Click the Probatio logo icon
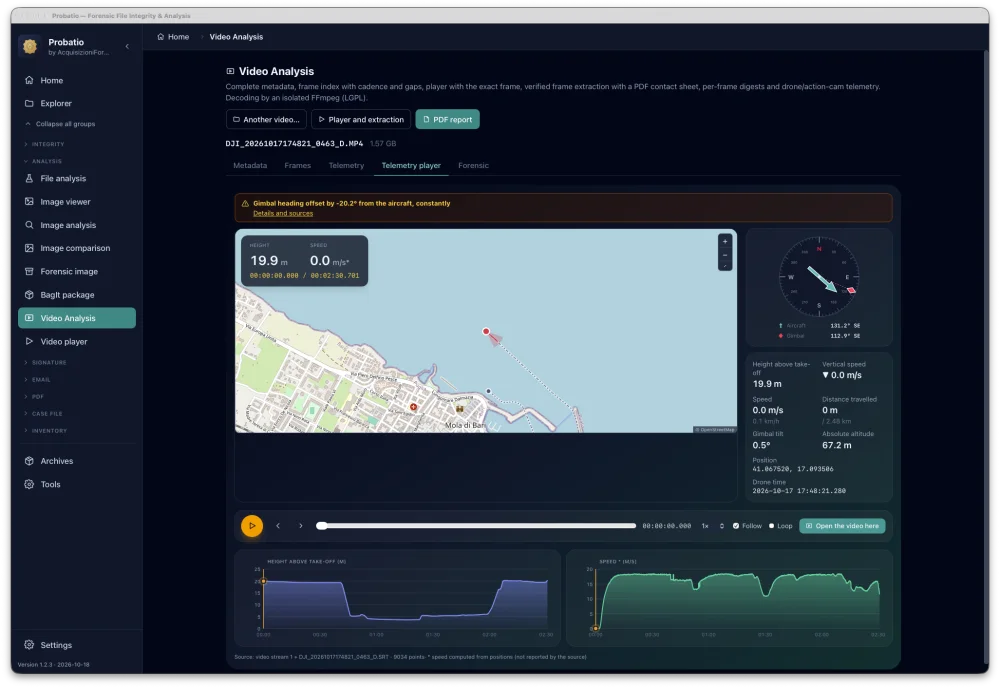 coord(29,46)
